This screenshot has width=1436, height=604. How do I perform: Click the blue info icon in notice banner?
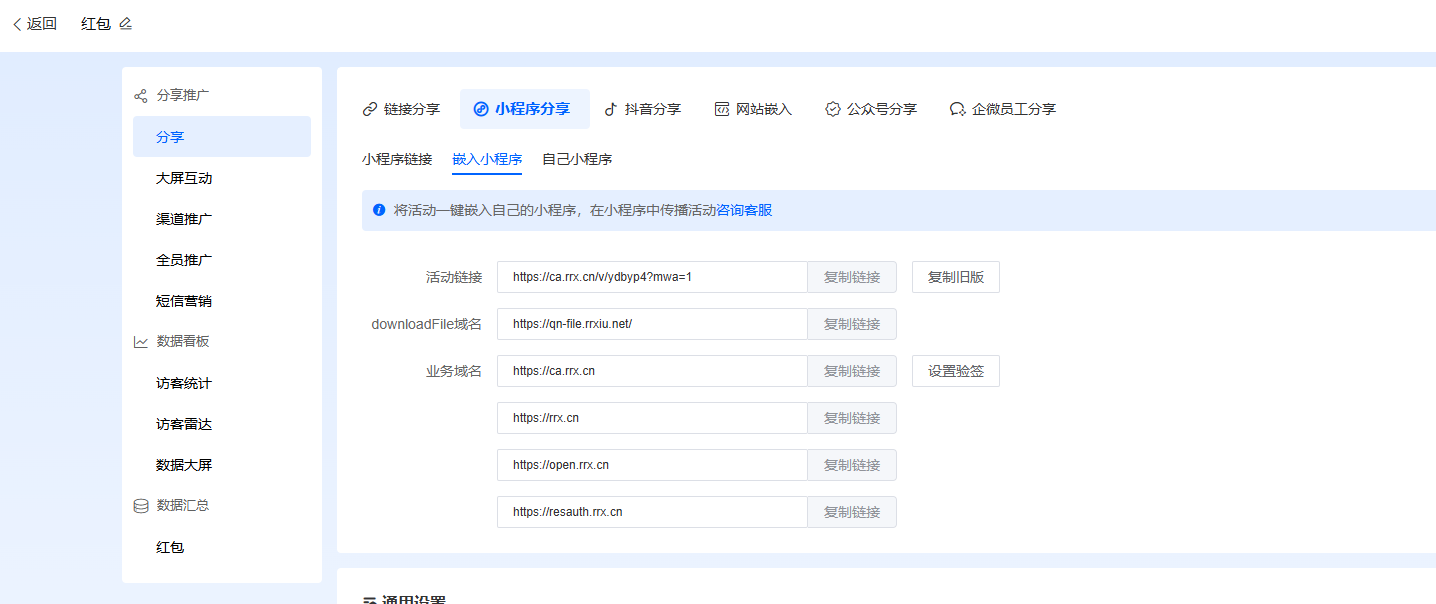(x=379, y=210)
